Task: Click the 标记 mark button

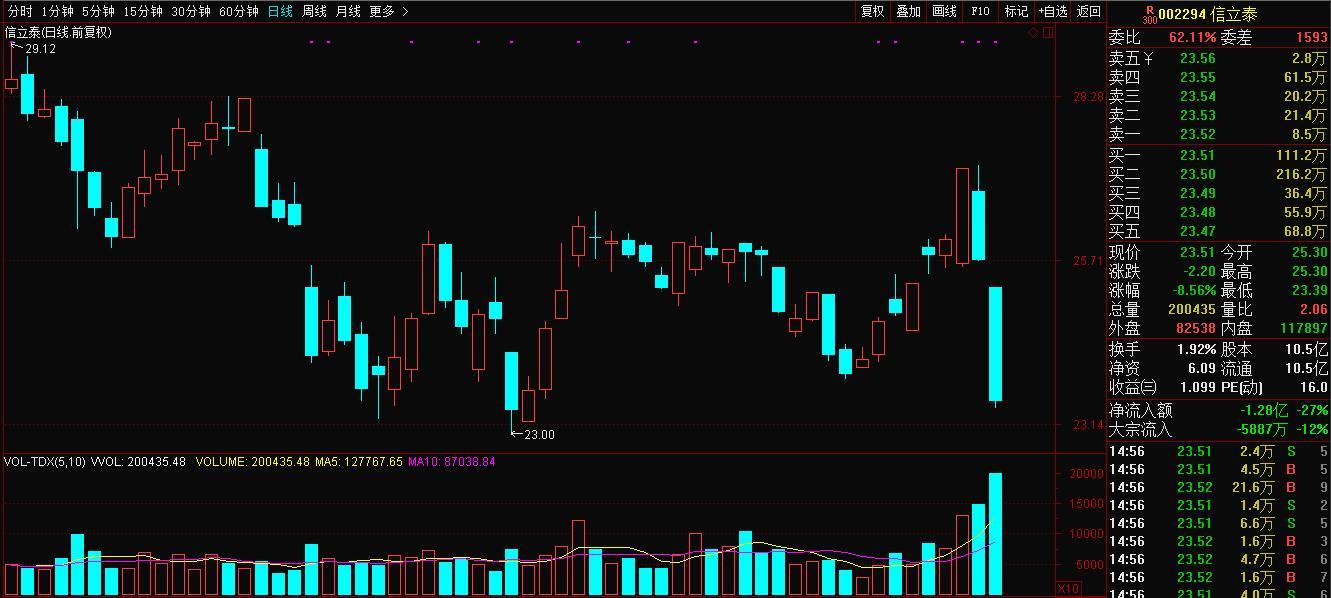Action: click(1016, 11)
